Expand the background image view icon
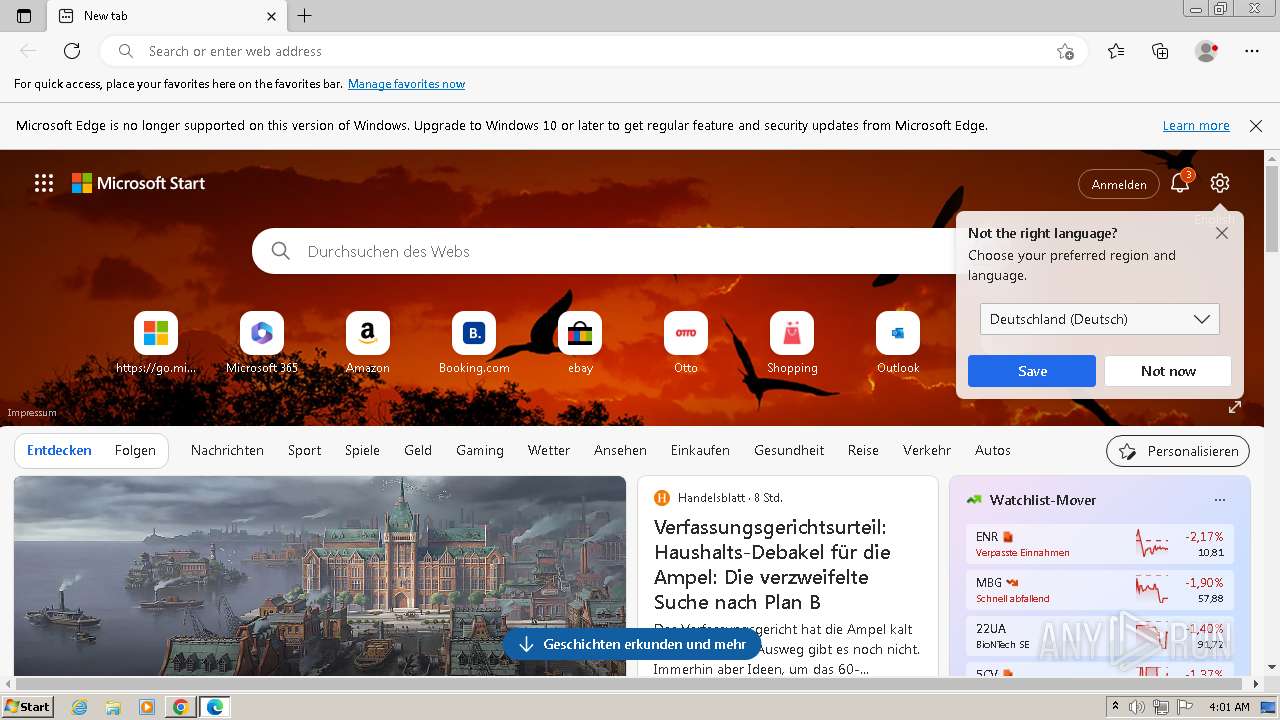Image resolution: width=1280 pixels, height=720 pixels. click(x=1235, y=407)
